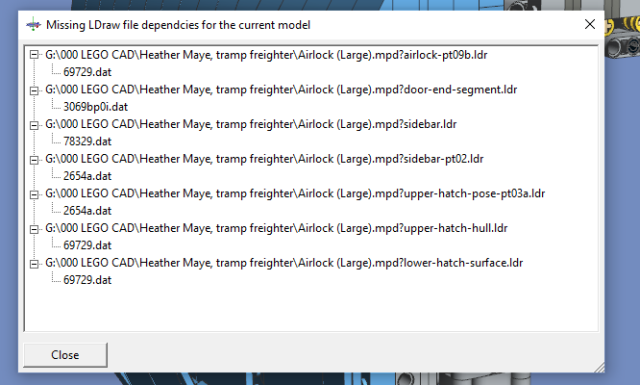
Task: Select 2654a.dat under sidebar-pt02.ldr
Action: pos(87,176)
